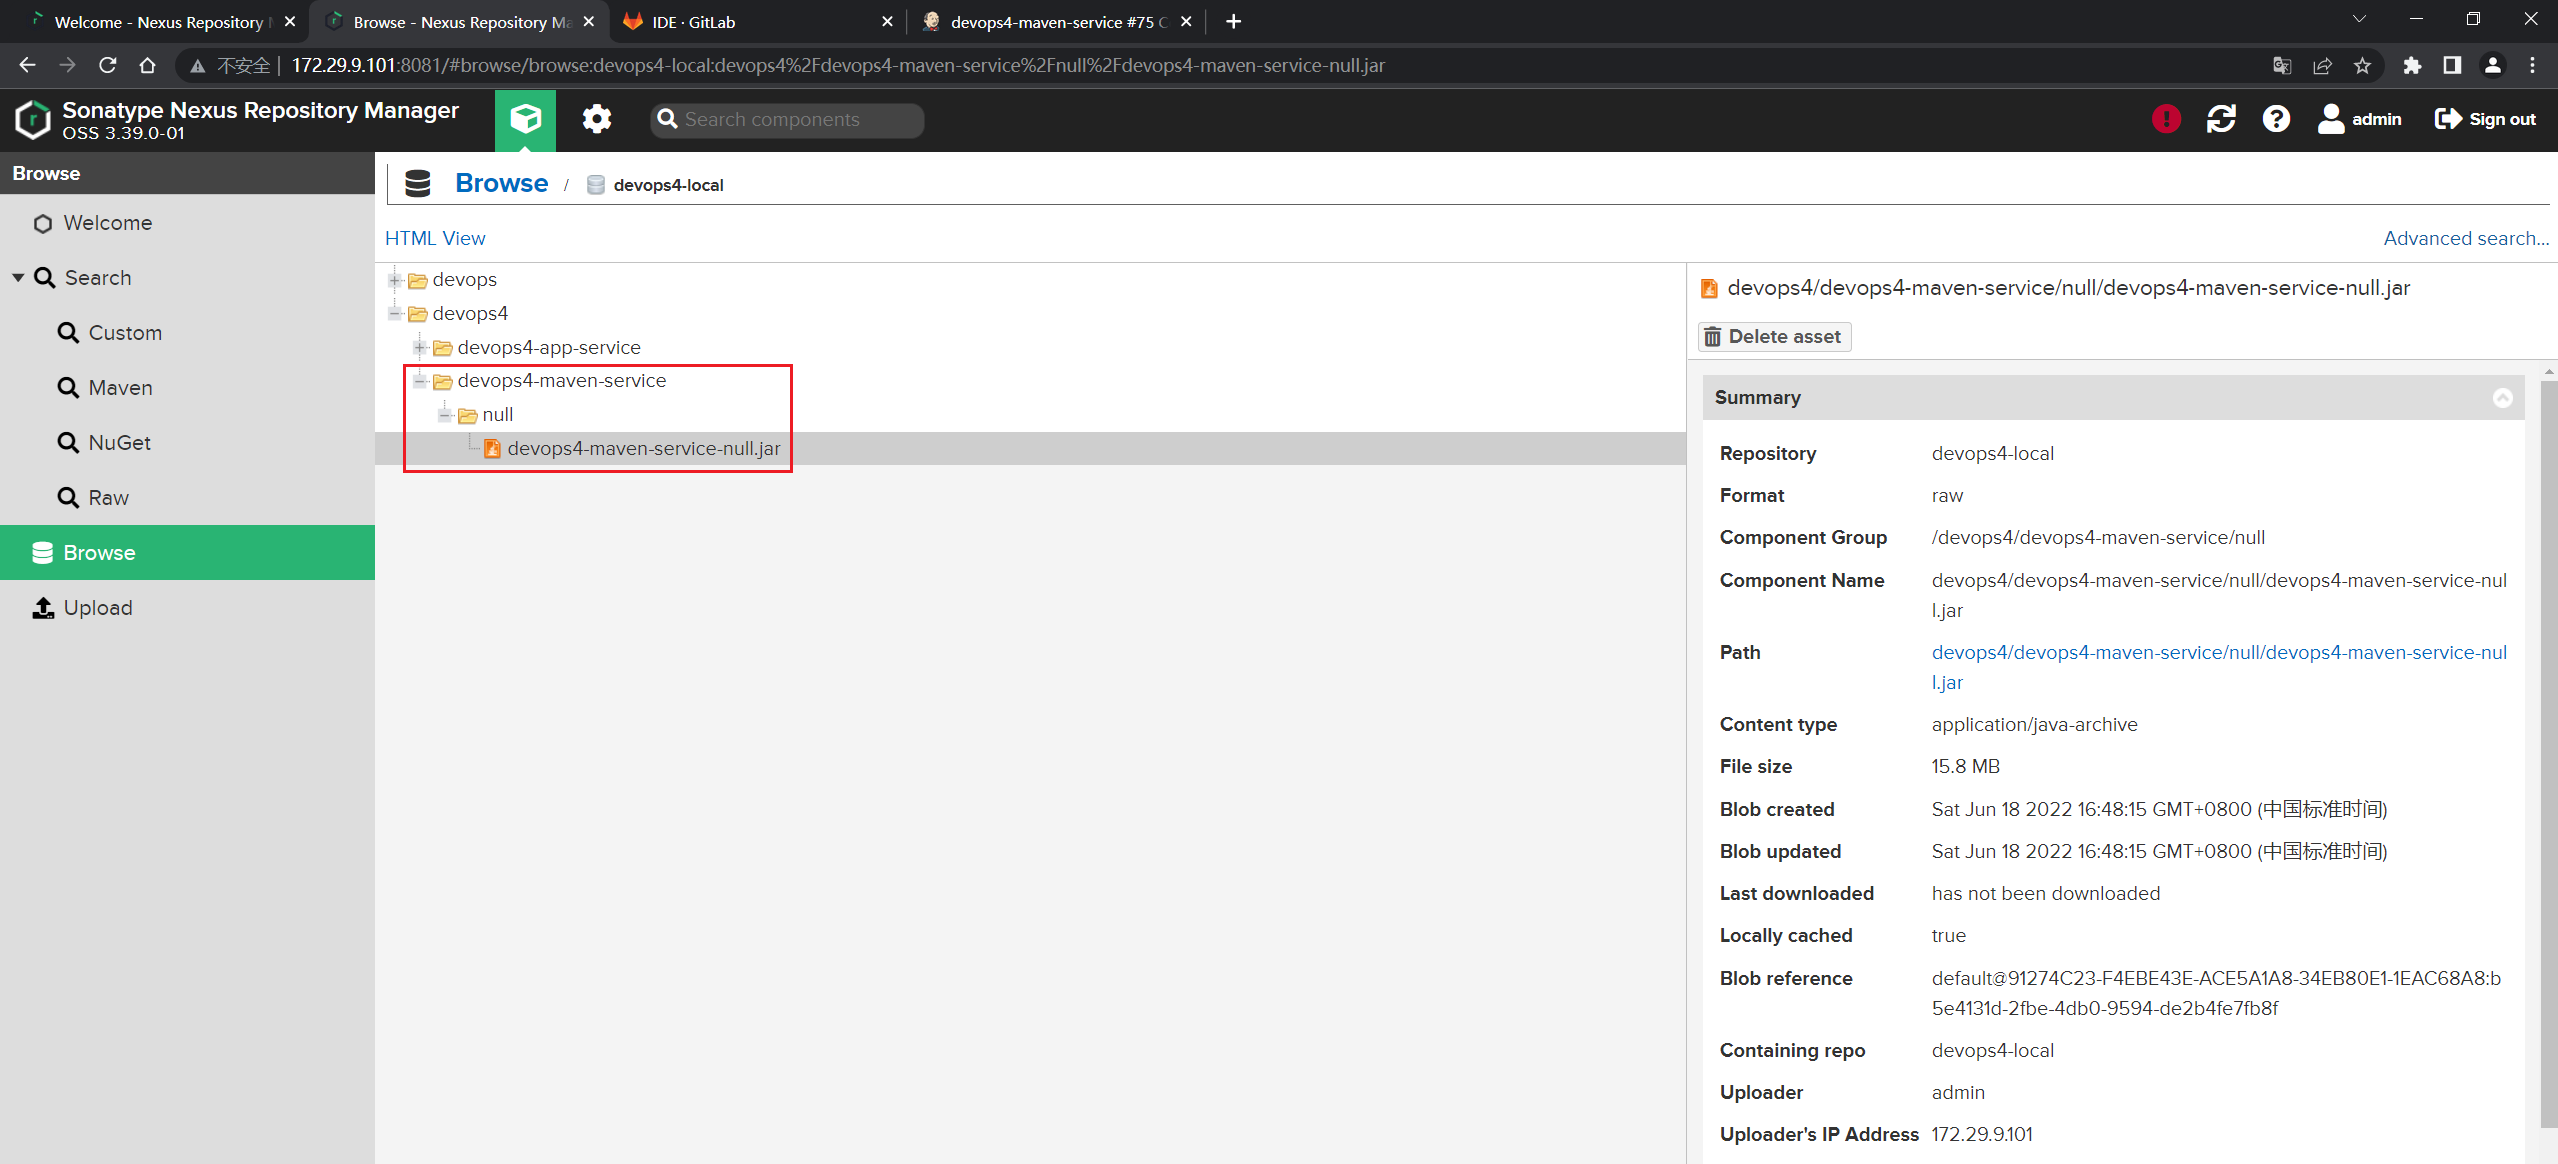Click the Browse breadcrumb link
The height and width of the screenshot is (1164, 2558).
pyautogui.click(x=501, y=184)
